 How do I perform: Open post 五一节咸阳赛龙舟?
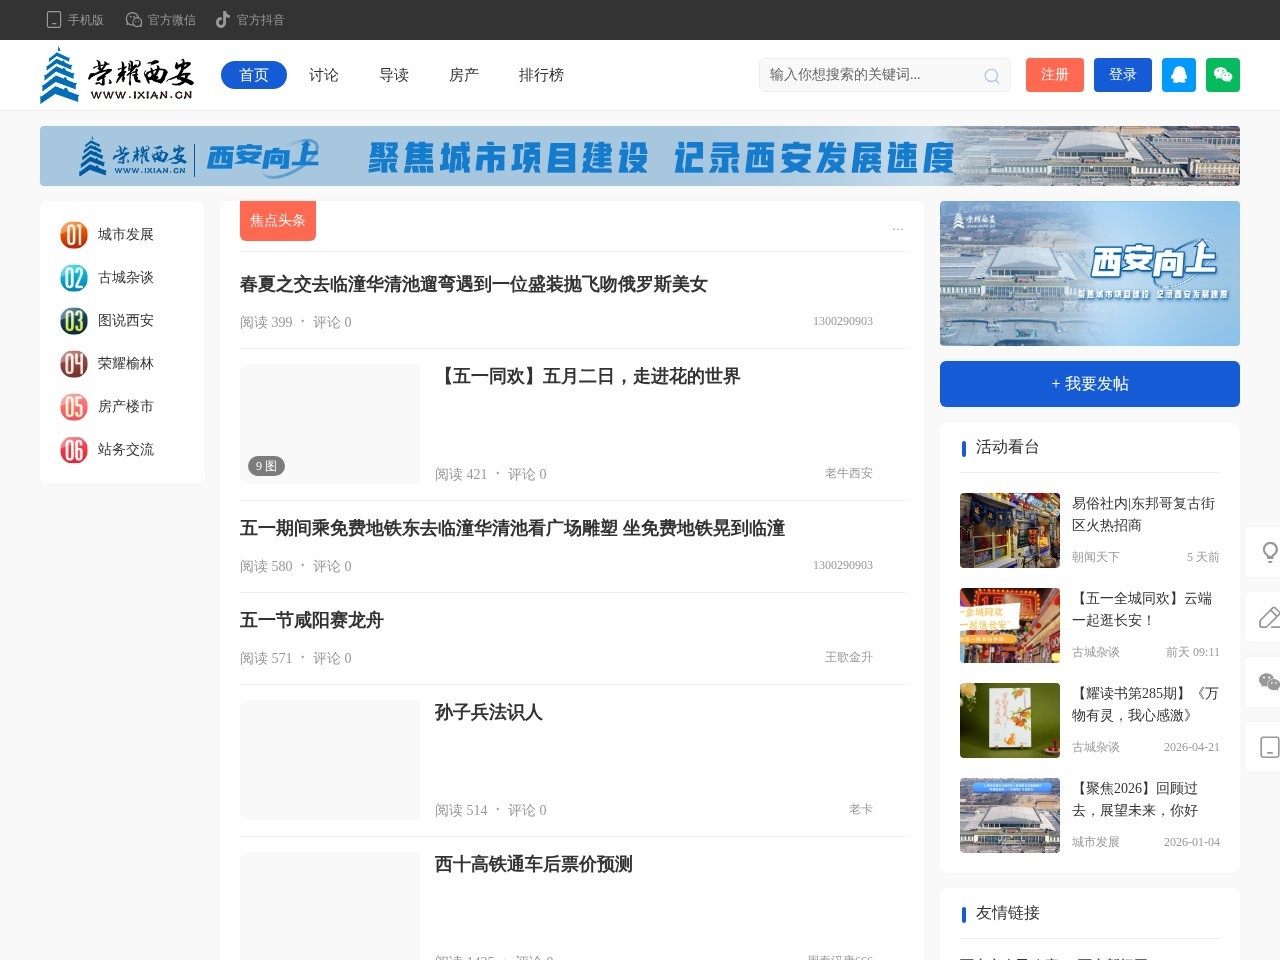pyautogui.click(x=312, y=621)
